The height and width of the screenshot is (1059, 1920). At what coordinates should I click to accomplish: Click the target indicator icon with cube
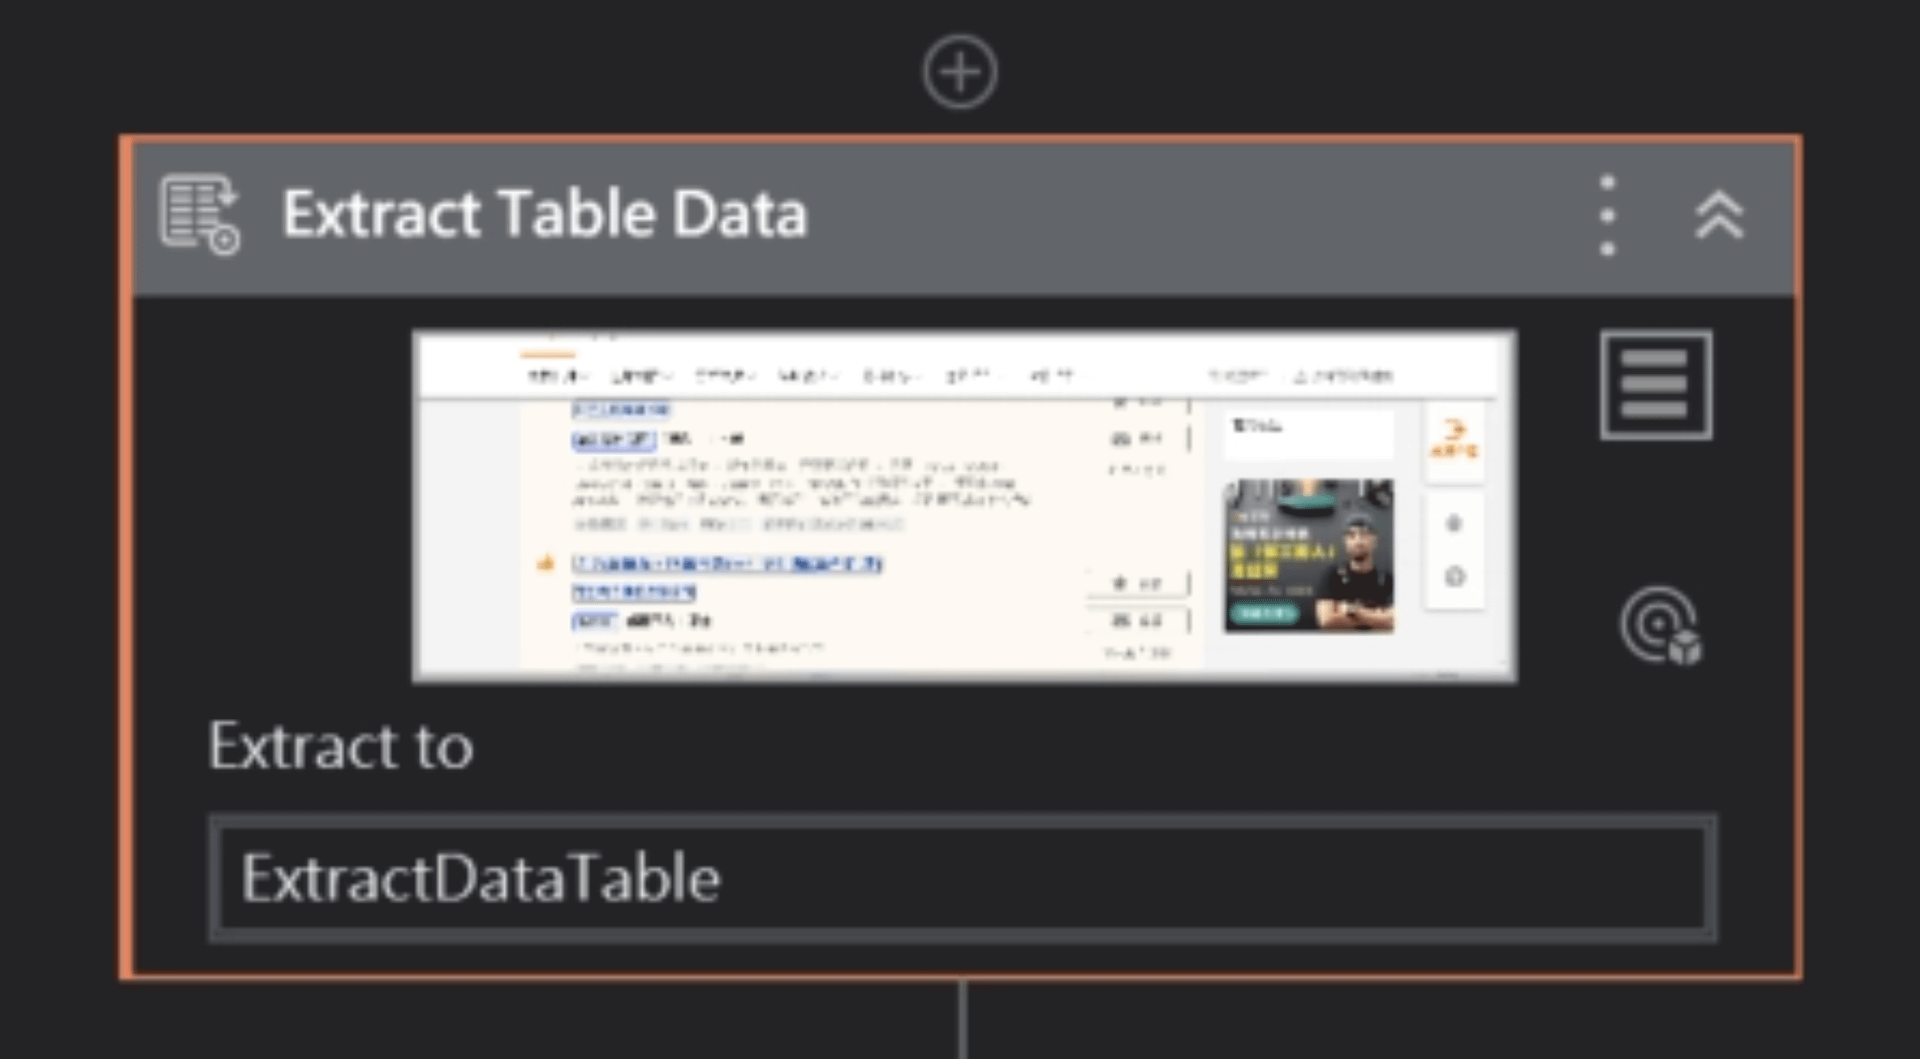(1660, 626)
